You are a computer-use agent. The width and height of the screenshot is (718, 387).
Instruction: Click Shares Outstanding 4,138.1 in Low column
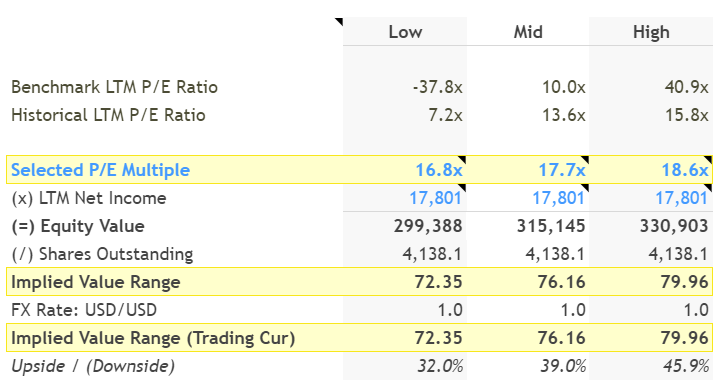pyautogui.click(x=432, y=254)
